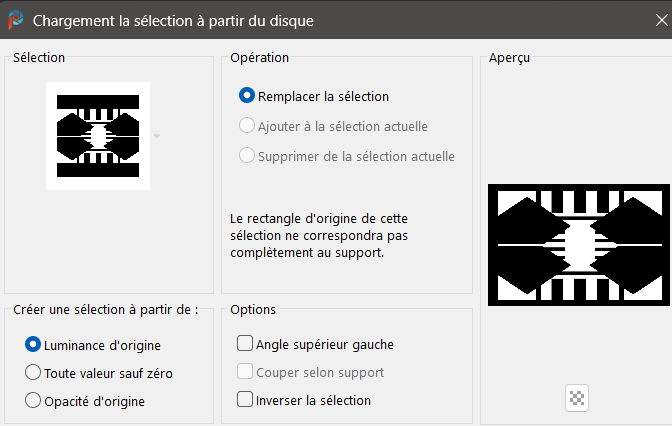Close the Chargement la sélection dialog

662,20
